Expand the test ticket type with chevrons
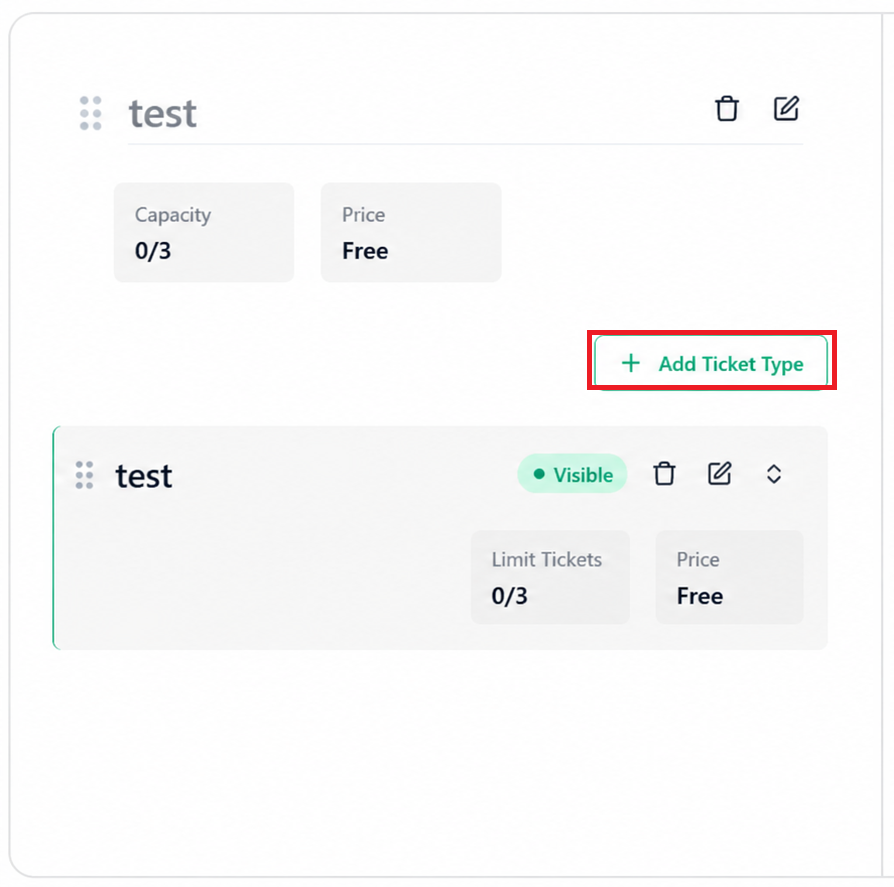 click(x=774, y=474)
